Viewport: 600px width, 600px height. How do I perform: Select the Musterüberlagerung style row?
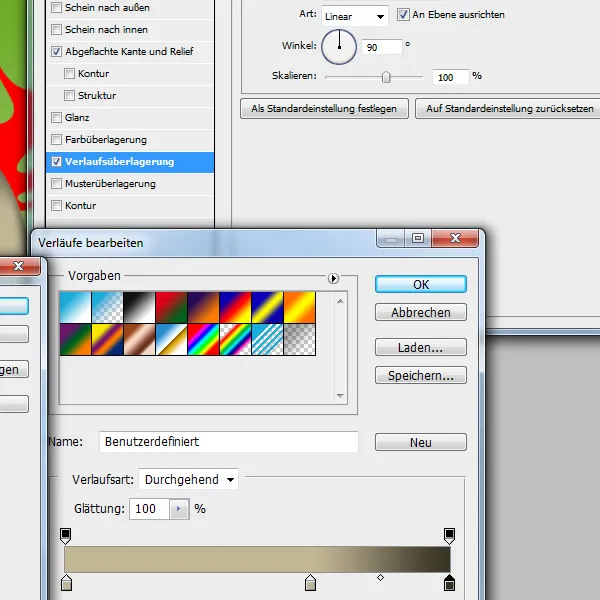click(130, 184)
